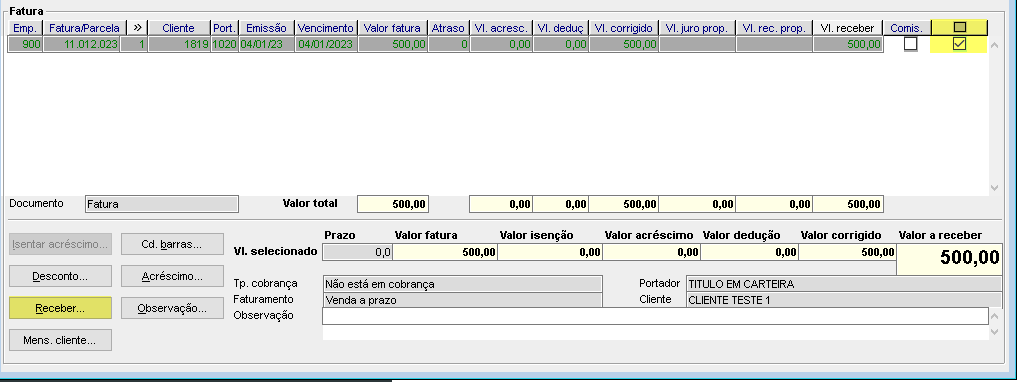Screen dimensions: 1017x382
Task: Click the >> column header
Action: pyautogui.click(x=138, y=28)
